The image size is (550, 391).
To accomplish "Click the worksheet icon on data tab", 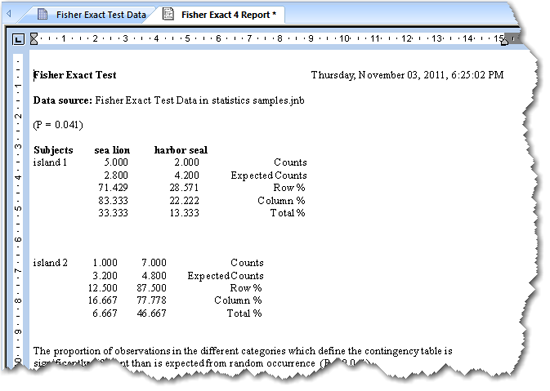I will (x=43, y=14).
